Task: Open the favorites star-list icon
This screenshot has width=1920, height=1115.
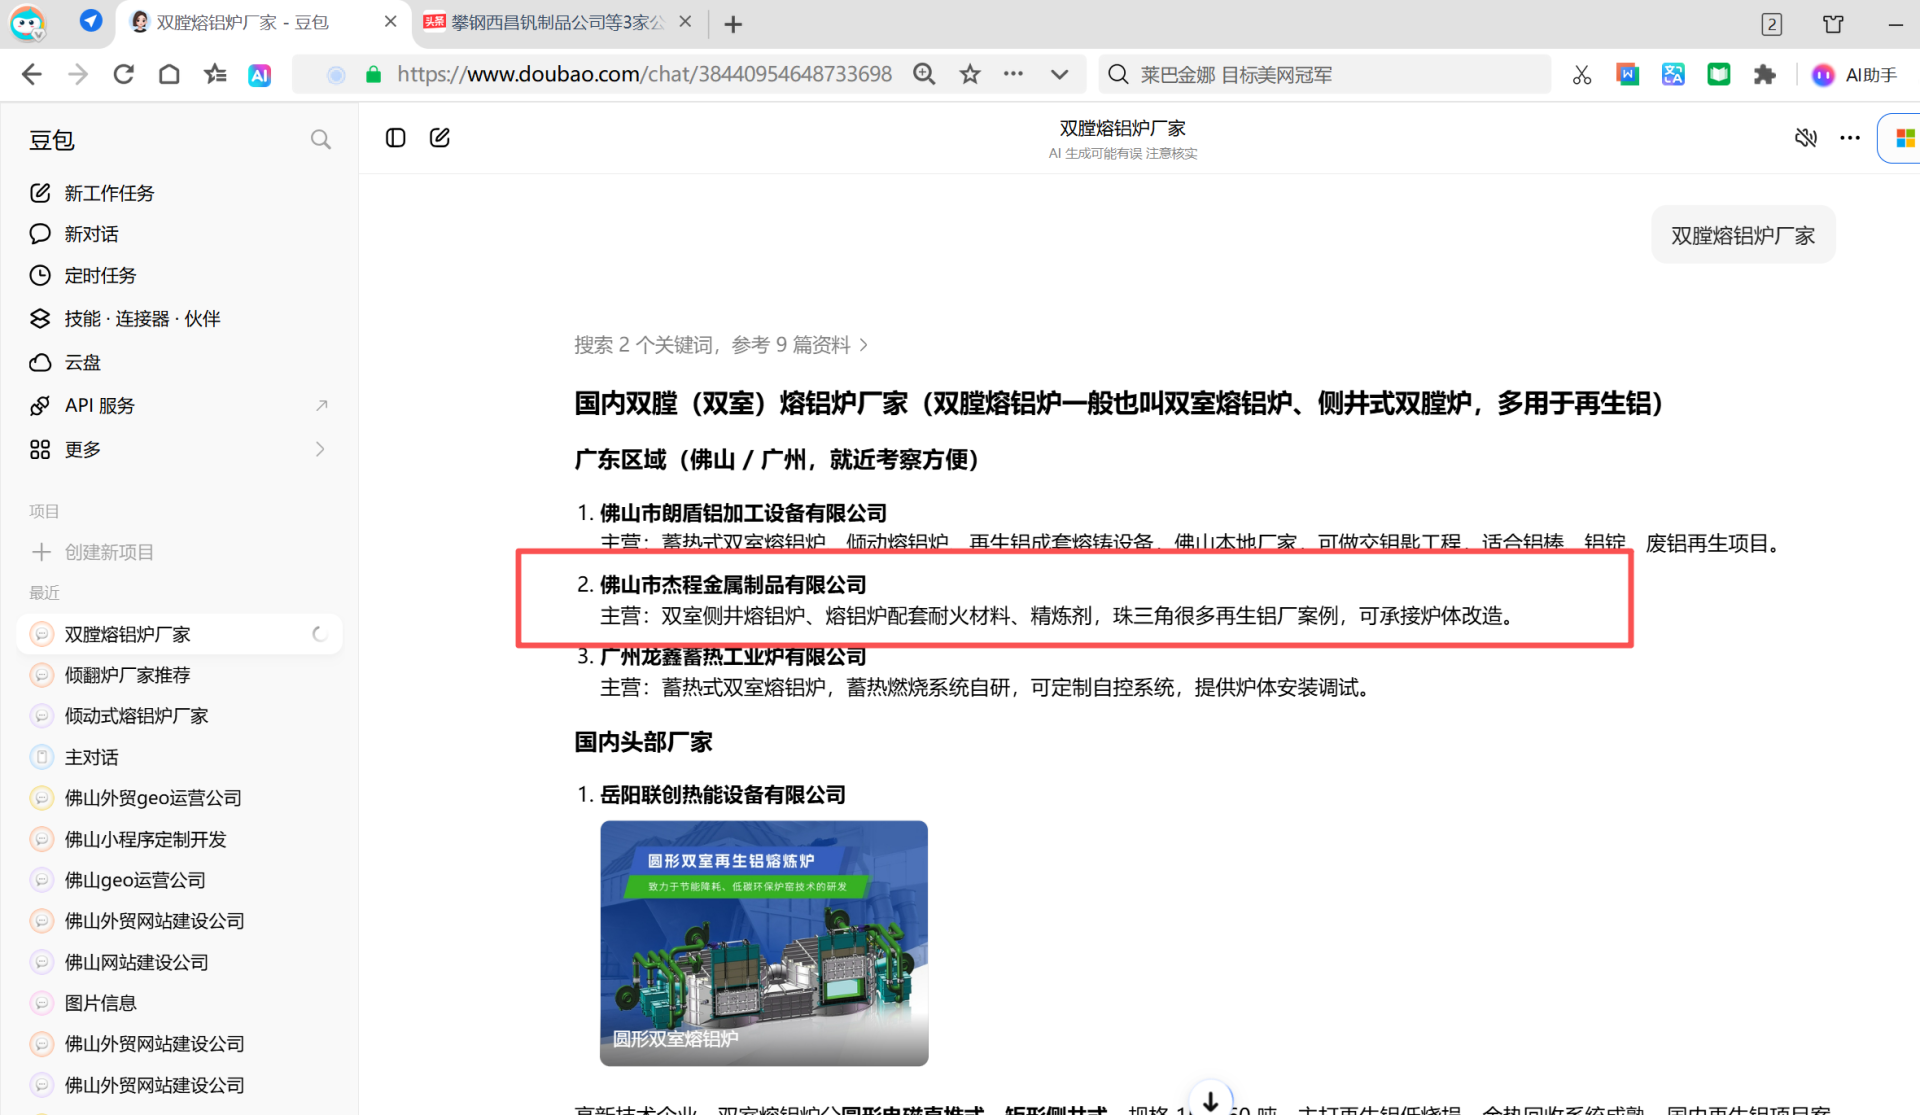Action: tap(215, 74)
